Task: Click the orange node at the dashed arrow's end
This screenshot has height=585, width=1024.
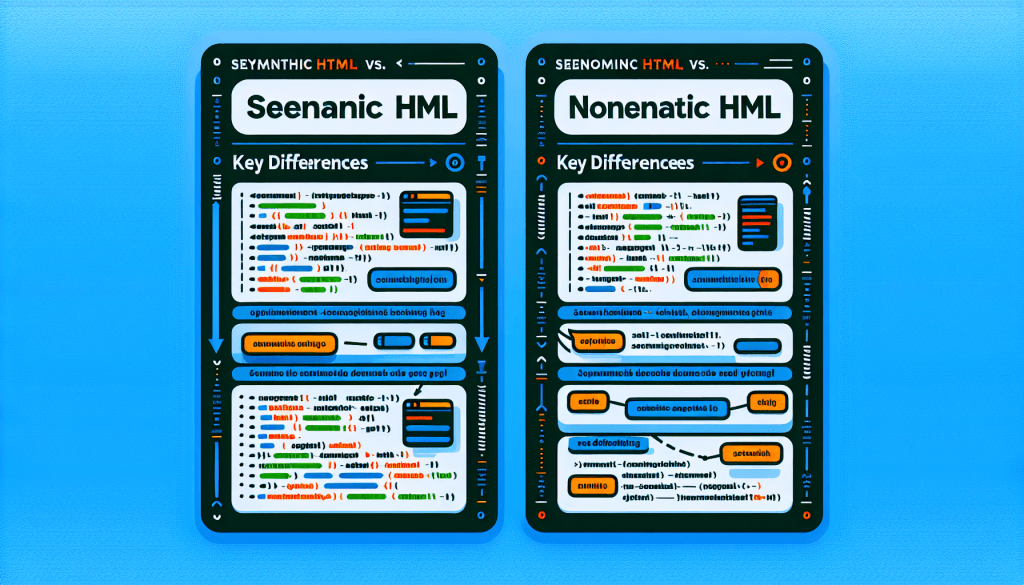Action: click(751, 453)
